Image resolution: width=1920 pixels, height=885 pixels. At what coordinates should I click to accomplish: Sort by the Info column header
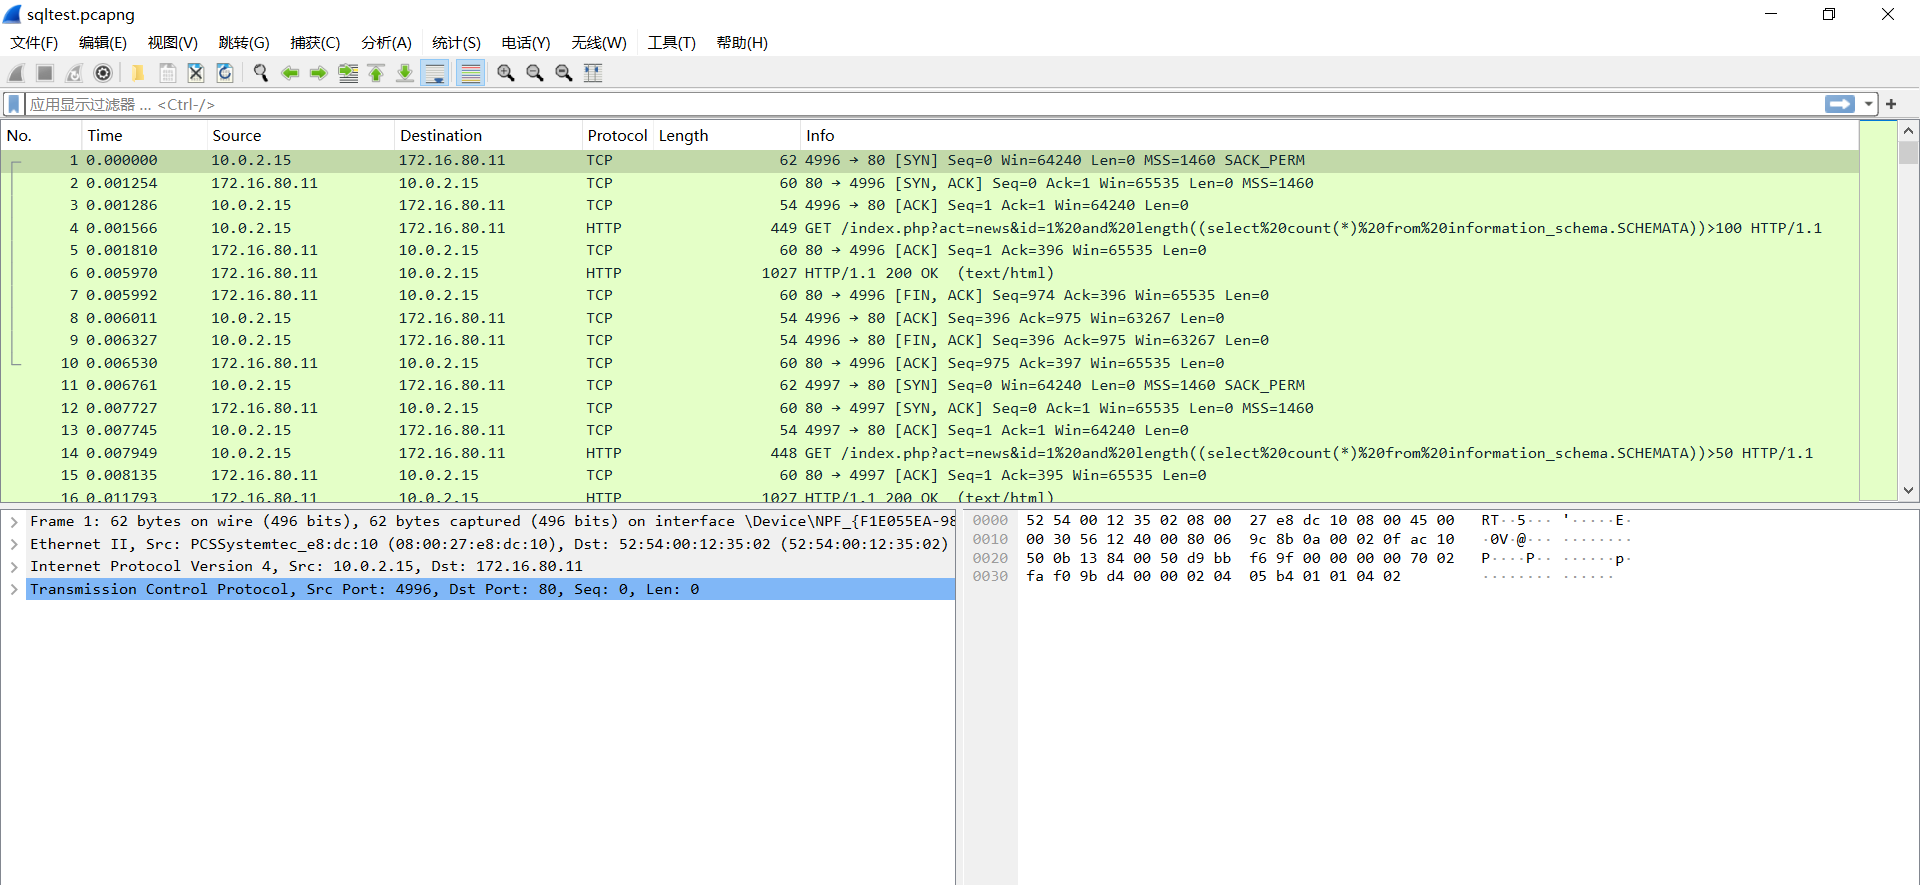1330,135
